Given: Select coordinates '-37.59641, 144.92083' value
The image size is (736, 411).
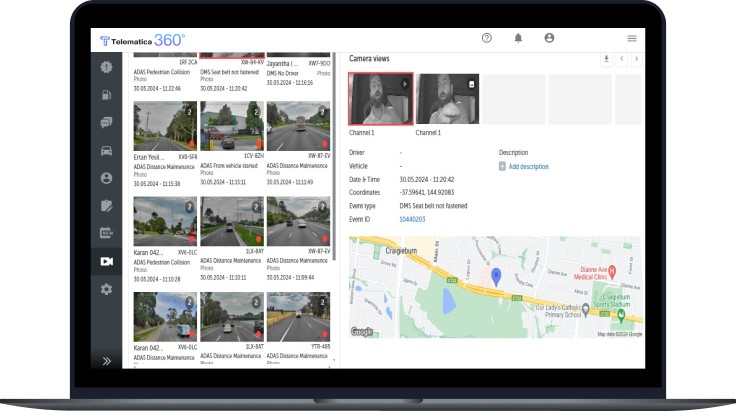Looking at the screenshot, I should coord(427,192).
